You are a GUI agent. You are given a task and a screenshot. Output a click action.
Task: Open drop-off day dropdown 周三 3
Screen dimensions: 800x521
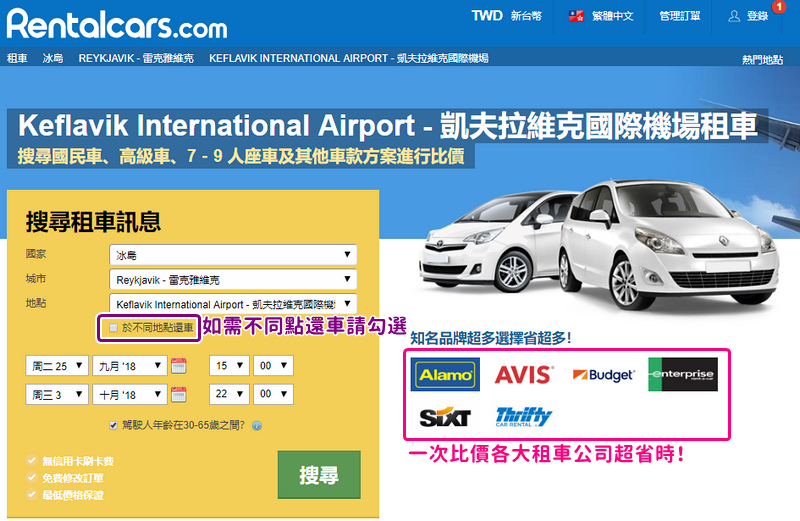[57, 394]
